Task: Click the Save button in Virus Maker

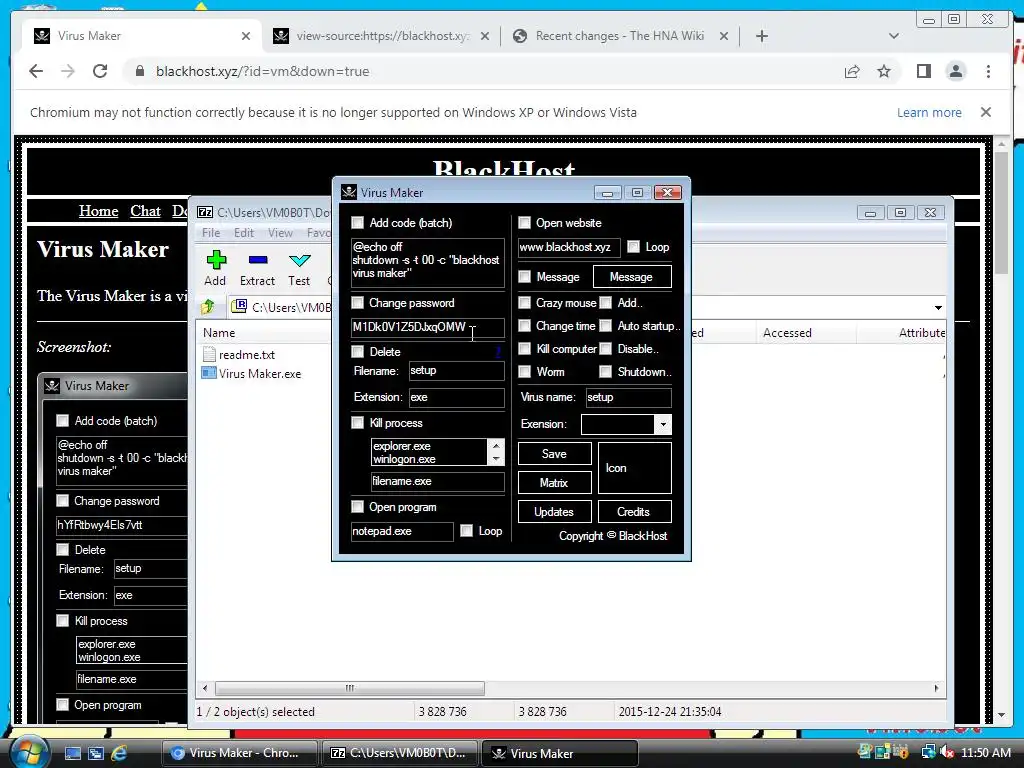Action: (554, 454)
